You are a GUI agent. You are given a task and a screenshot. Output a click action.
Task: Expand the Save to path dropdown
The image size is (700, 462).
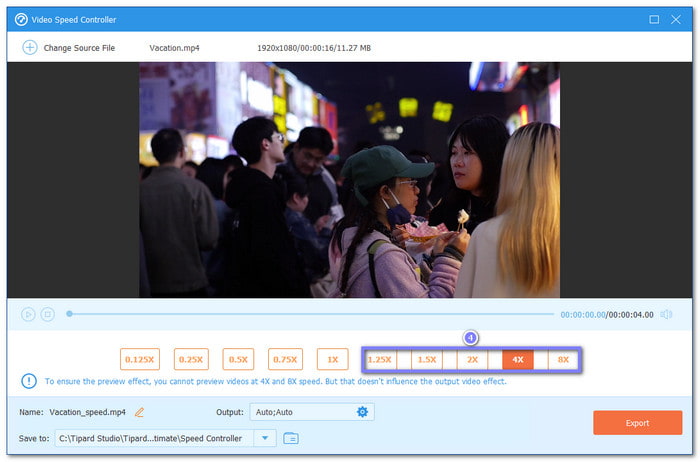[x=264, y=438]
